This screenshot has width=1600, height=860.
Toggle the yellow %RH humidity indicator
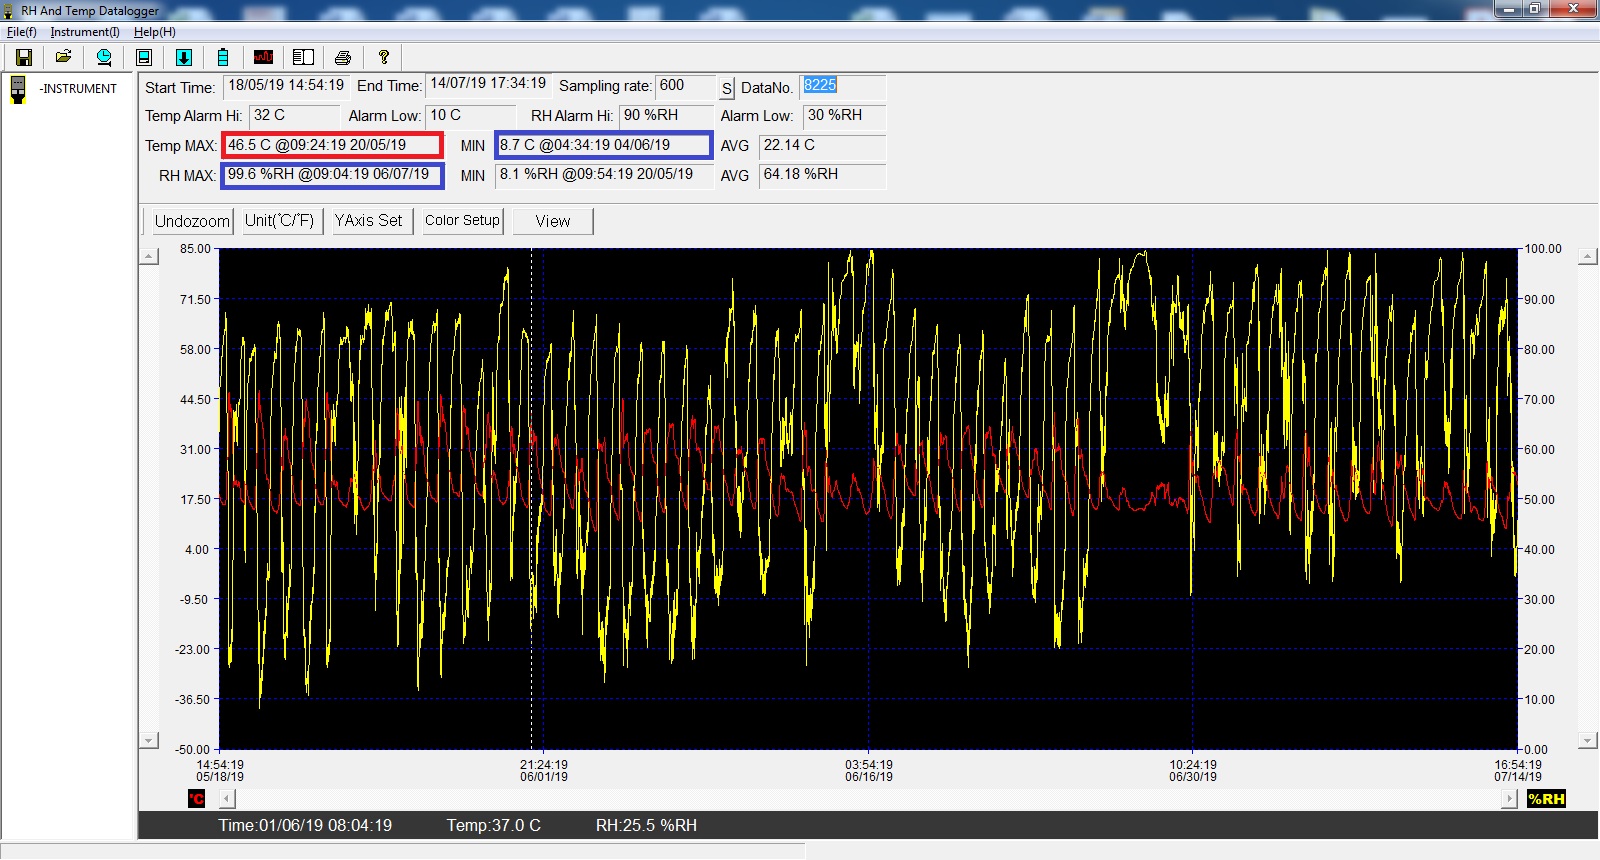coord(1546,798)
